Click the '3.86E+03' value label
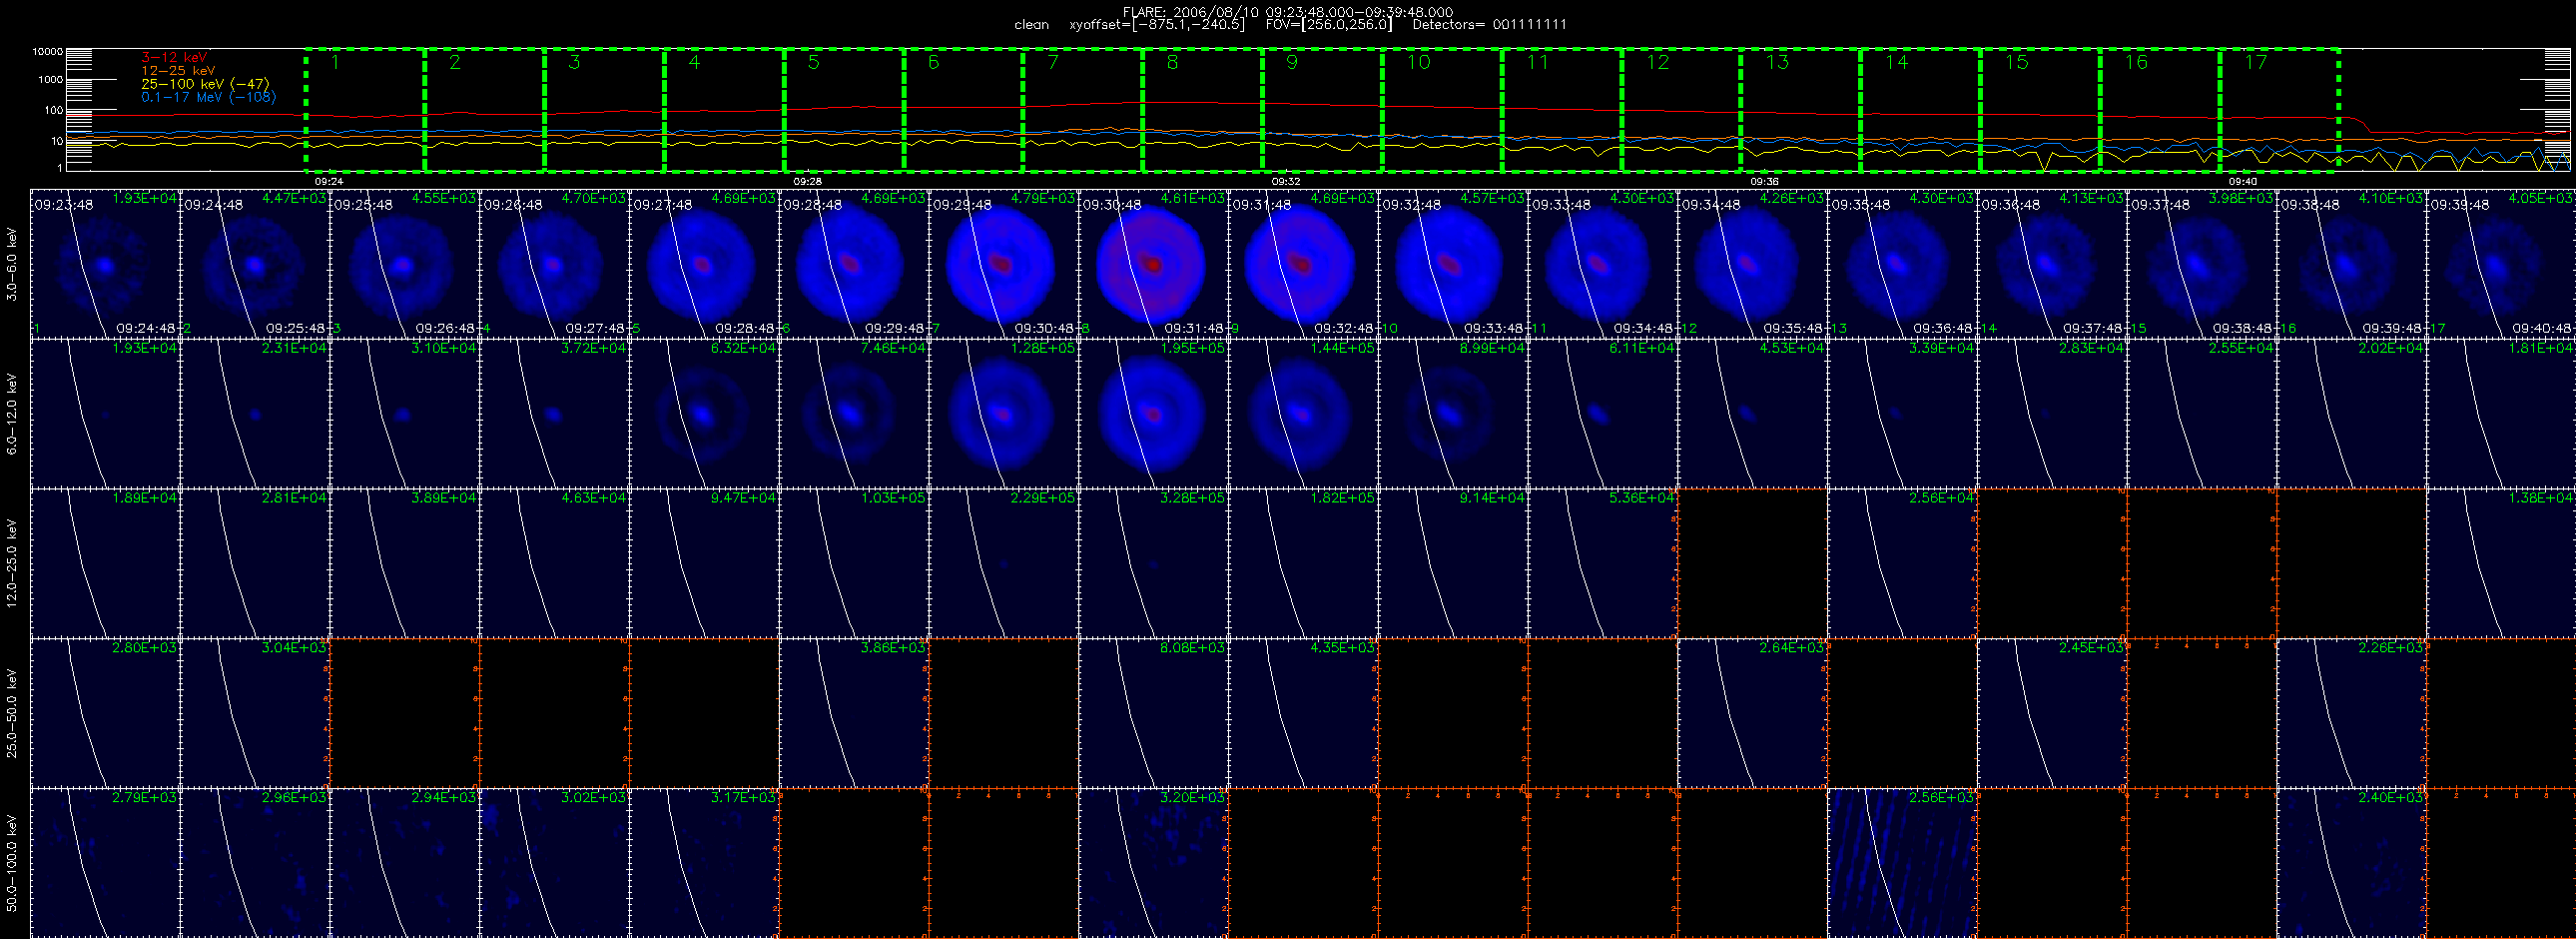Screen dimensions: 2576x939 [x=893, y=648]
